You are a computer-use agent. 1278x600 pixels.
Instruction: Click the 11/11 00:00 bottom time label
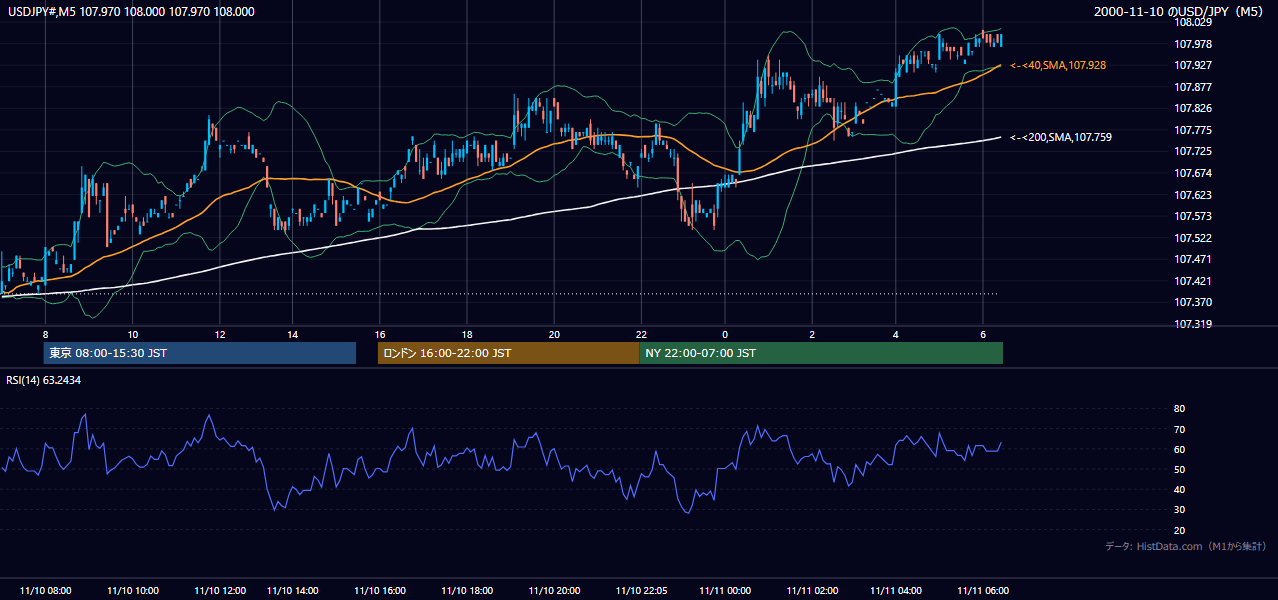click(725, 591)
